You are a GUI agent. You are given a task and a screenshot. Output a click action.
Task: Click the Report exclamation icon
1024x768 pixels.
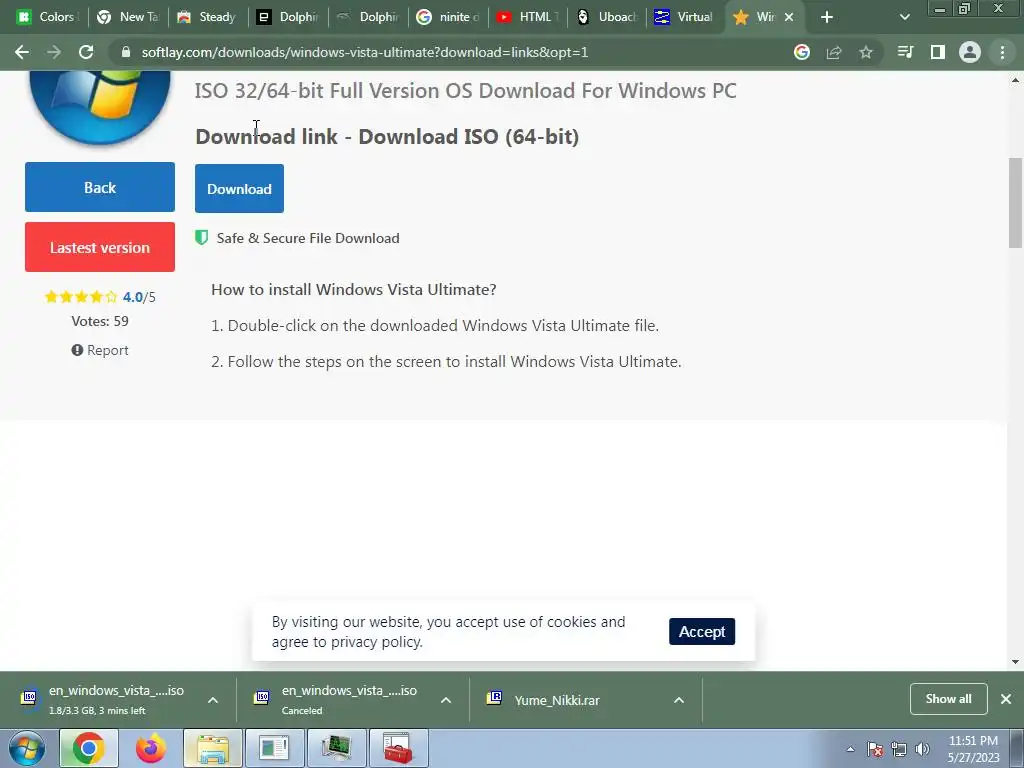(x=77, y=350)
